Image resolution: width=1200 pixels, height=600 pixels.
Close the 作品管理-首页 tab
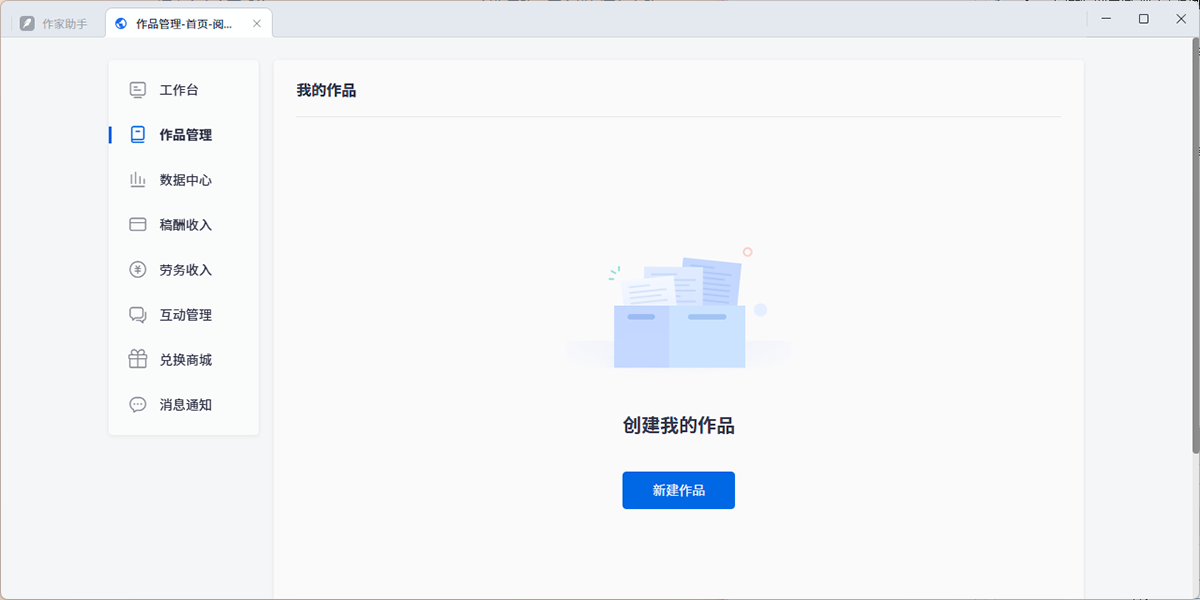tap(257, 23)
